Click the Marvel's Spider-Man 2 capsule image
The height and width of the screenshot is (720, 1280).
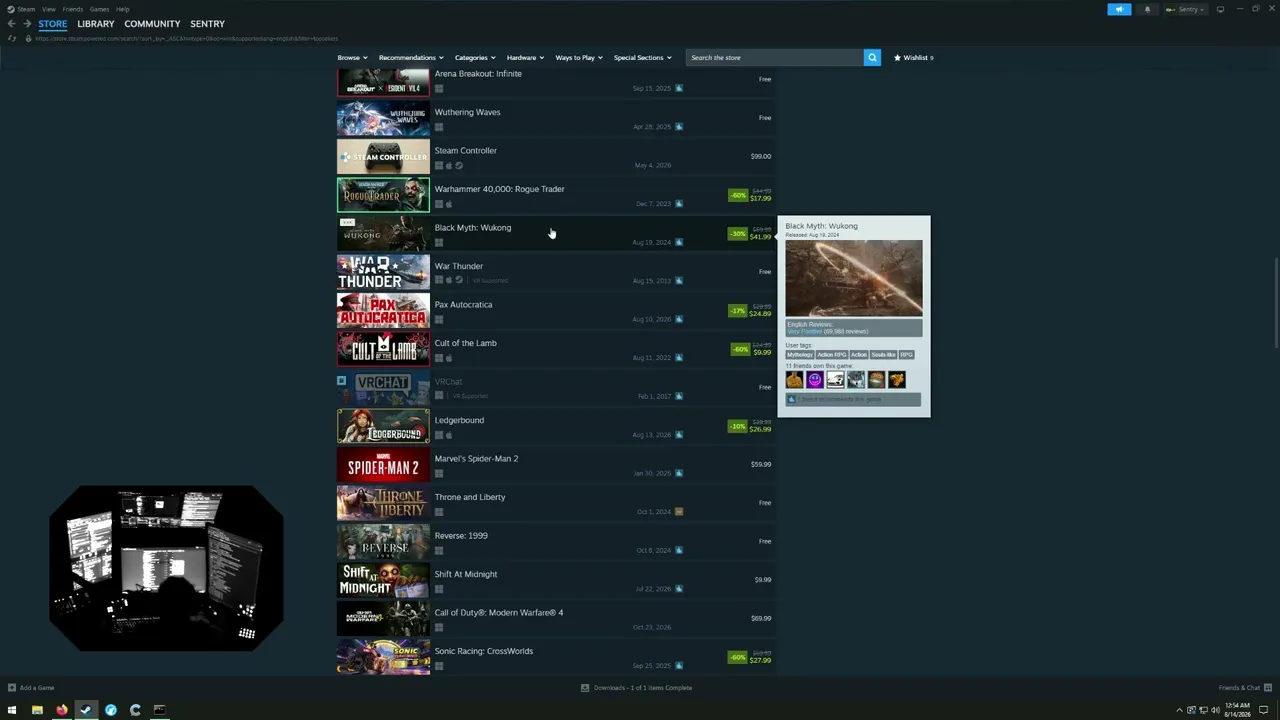(x=383, y=465)
